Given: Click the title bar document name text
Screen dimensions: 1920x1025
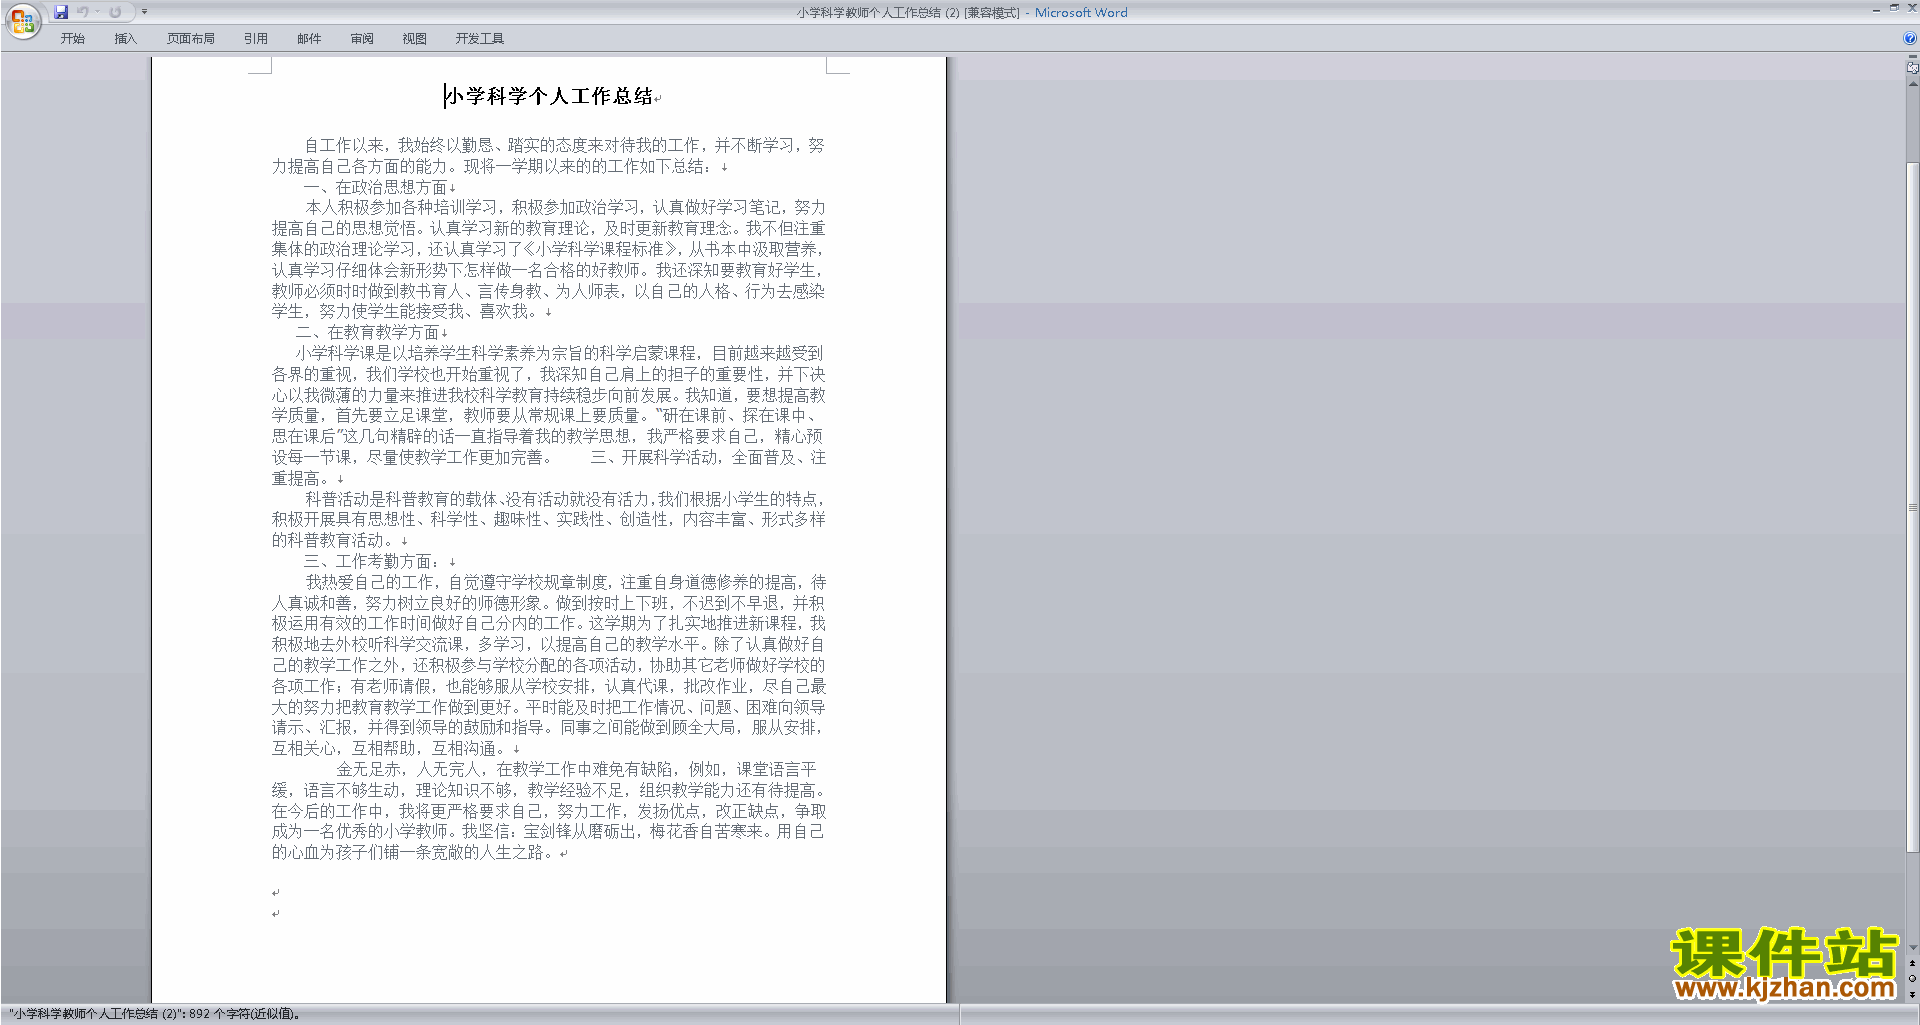Looking at the screenshot, I should tap(908, 13).
